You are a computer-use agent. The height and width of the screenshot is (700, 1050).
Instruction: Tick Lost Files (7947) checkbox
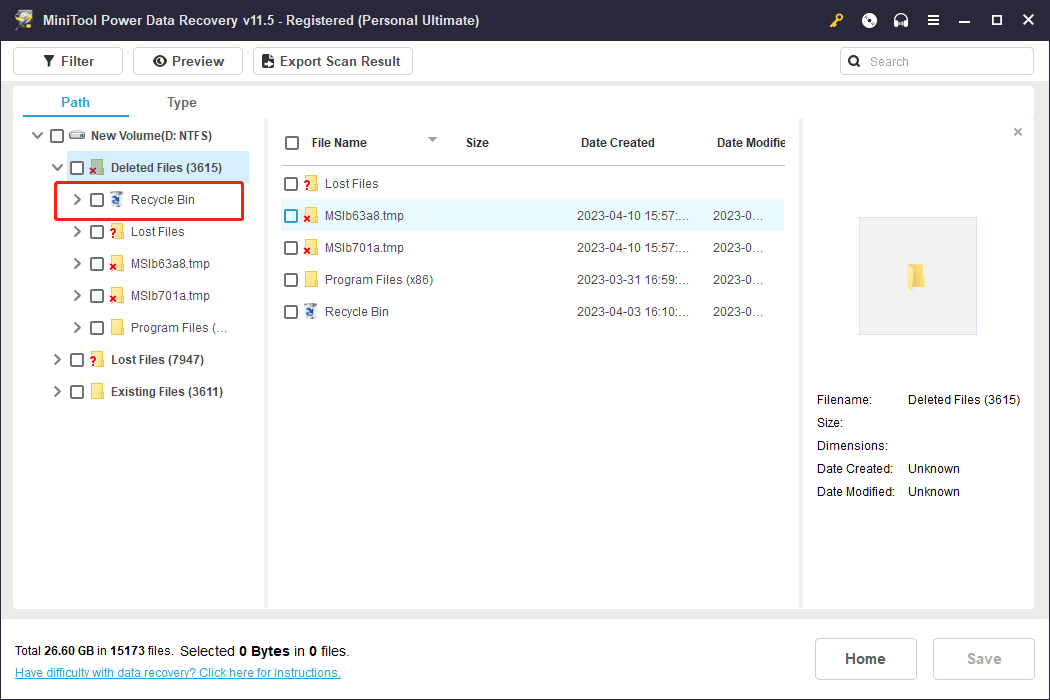77,360
